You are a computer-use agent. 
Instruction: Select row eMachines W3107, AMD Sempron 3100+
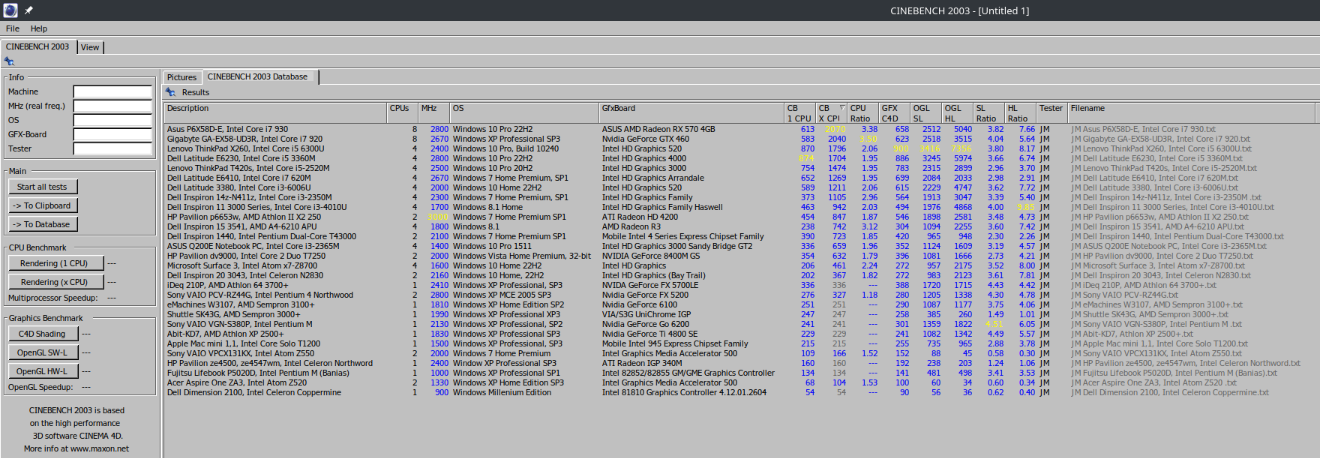click(740, 304)
